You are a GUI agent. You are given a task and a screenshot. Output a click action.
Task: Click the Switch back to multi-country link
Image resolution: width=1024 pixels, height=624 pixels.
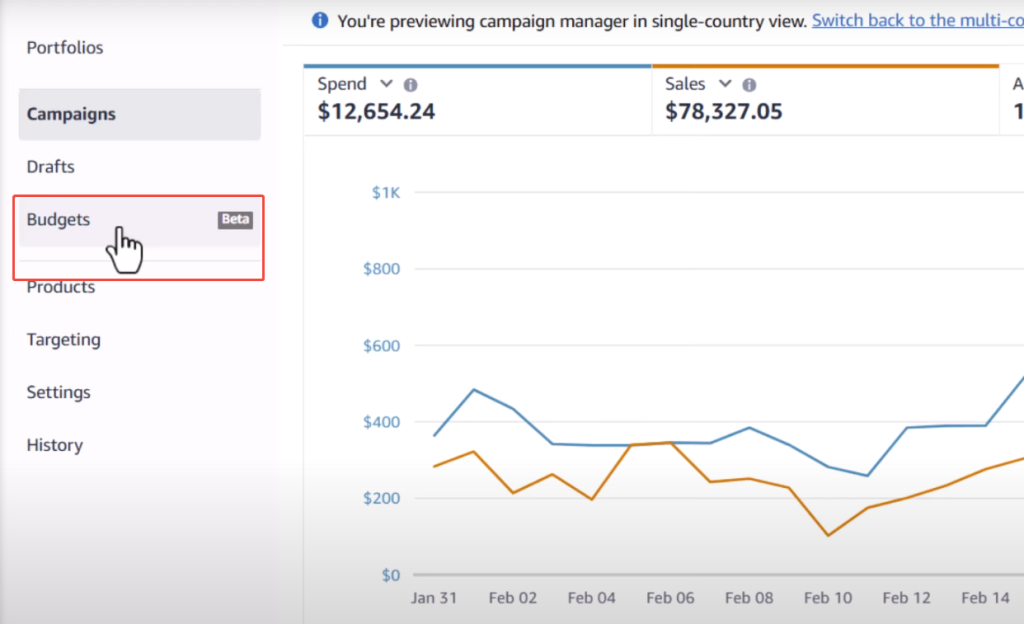[917, 20]
